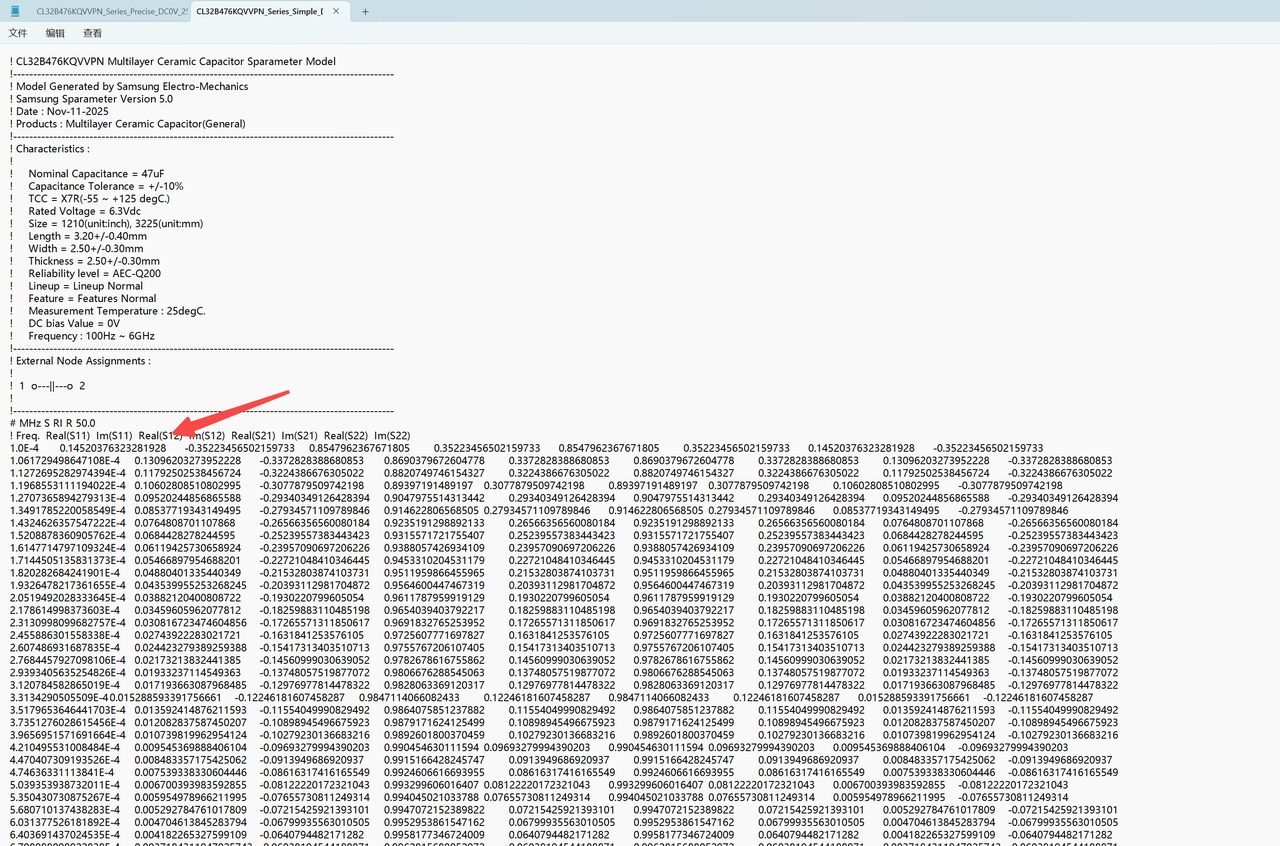Open the 查看 (View) menu

tap(92, 33)
